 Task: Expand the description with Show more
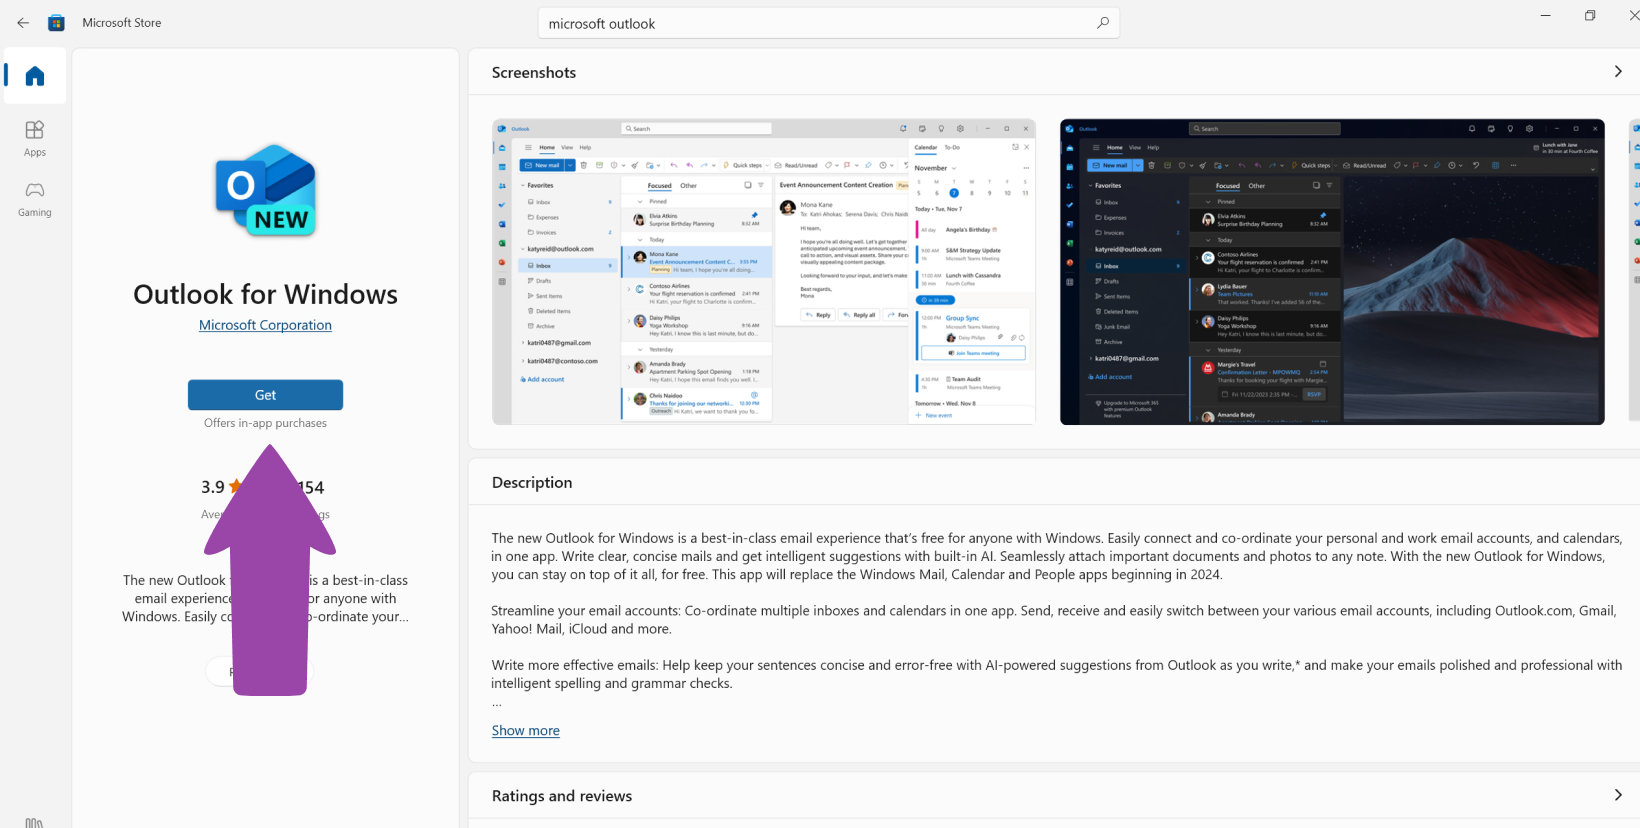tap(525, 731)
